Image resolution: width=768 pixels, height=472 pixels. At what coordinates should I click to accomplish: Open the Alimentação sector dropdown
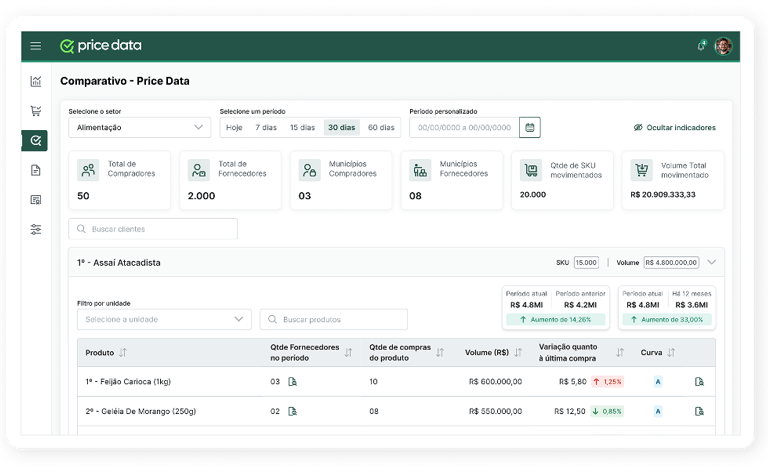click(140, 127)
